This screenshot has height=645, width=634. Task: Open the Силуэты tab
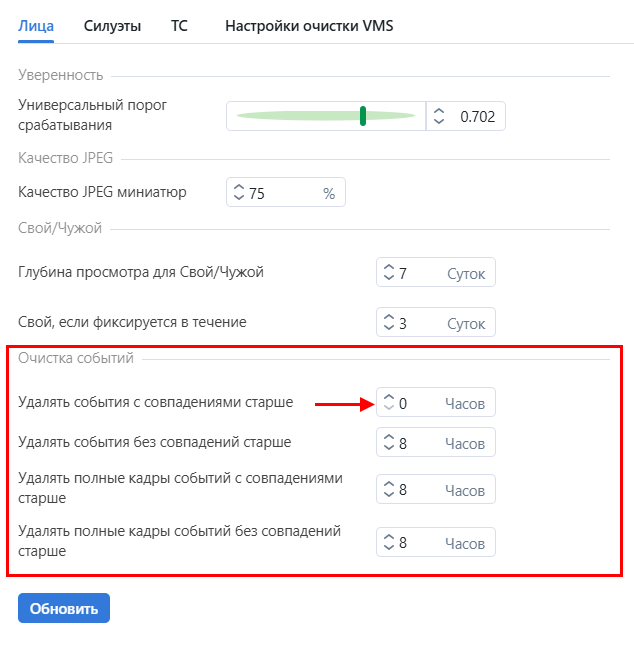(x=112, y=26)
